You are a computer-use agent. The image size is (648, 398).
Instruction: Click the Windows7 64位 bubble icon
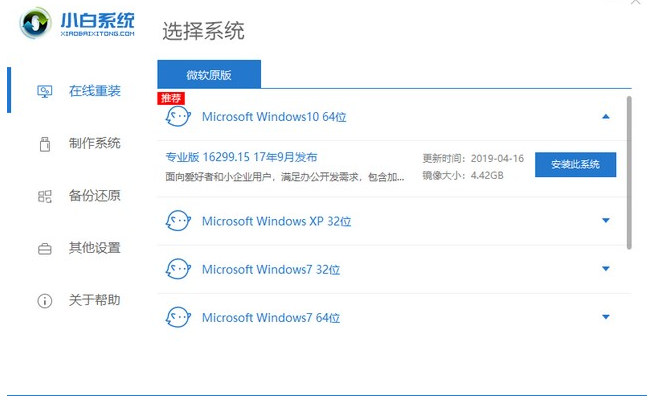pyautogui.click(x=178, y=317)
